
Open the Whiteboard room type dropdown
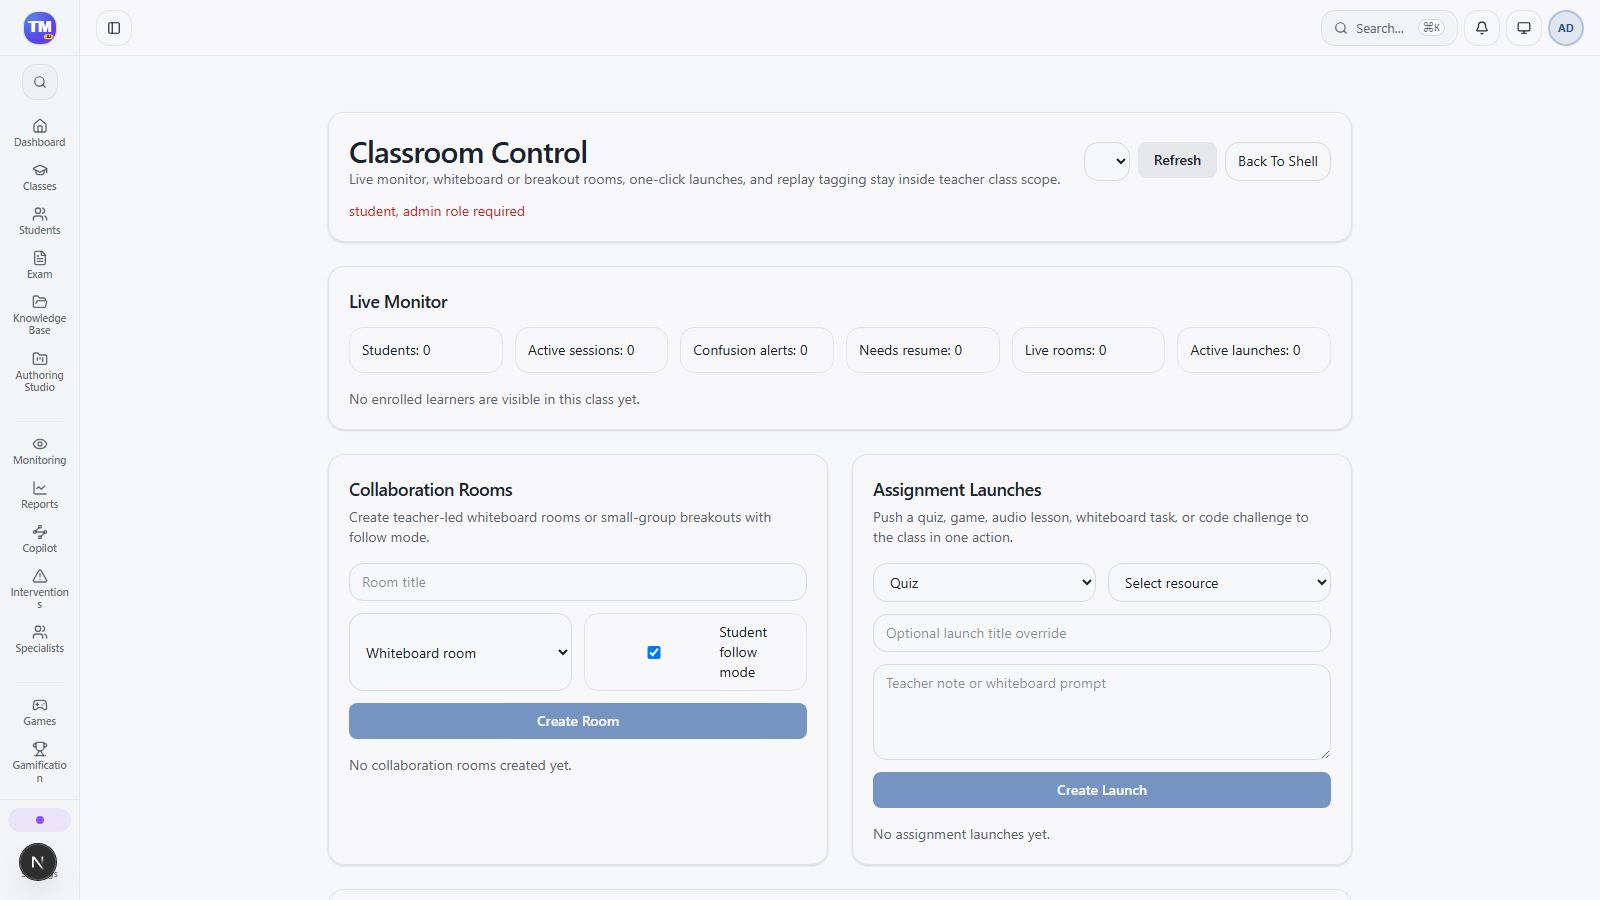point(460,652)
